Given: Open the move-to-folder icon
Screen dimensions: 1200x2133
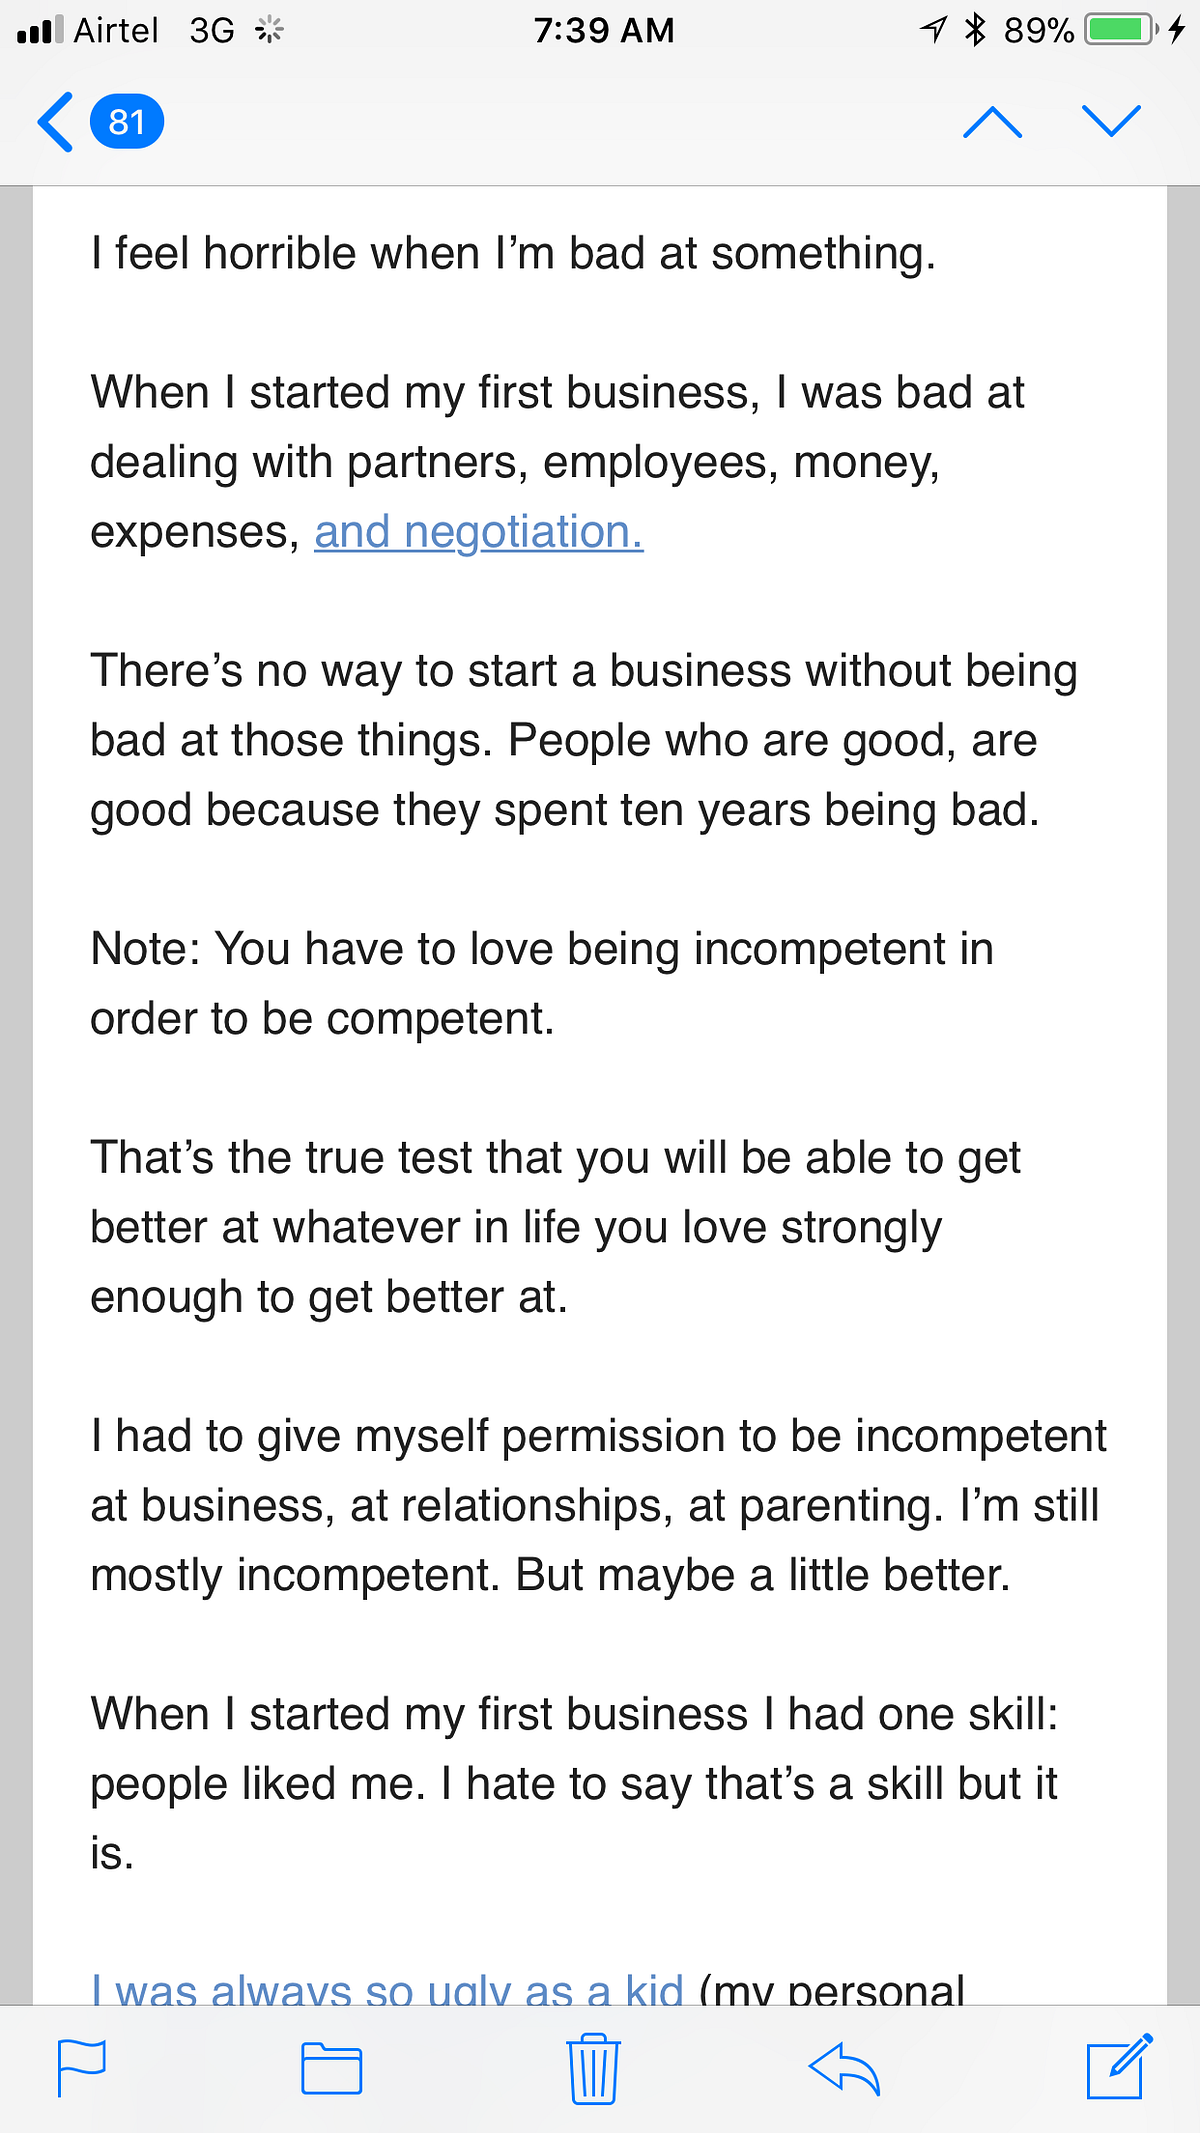Looking at the screenshot, I should click(x=331, y=2068).
